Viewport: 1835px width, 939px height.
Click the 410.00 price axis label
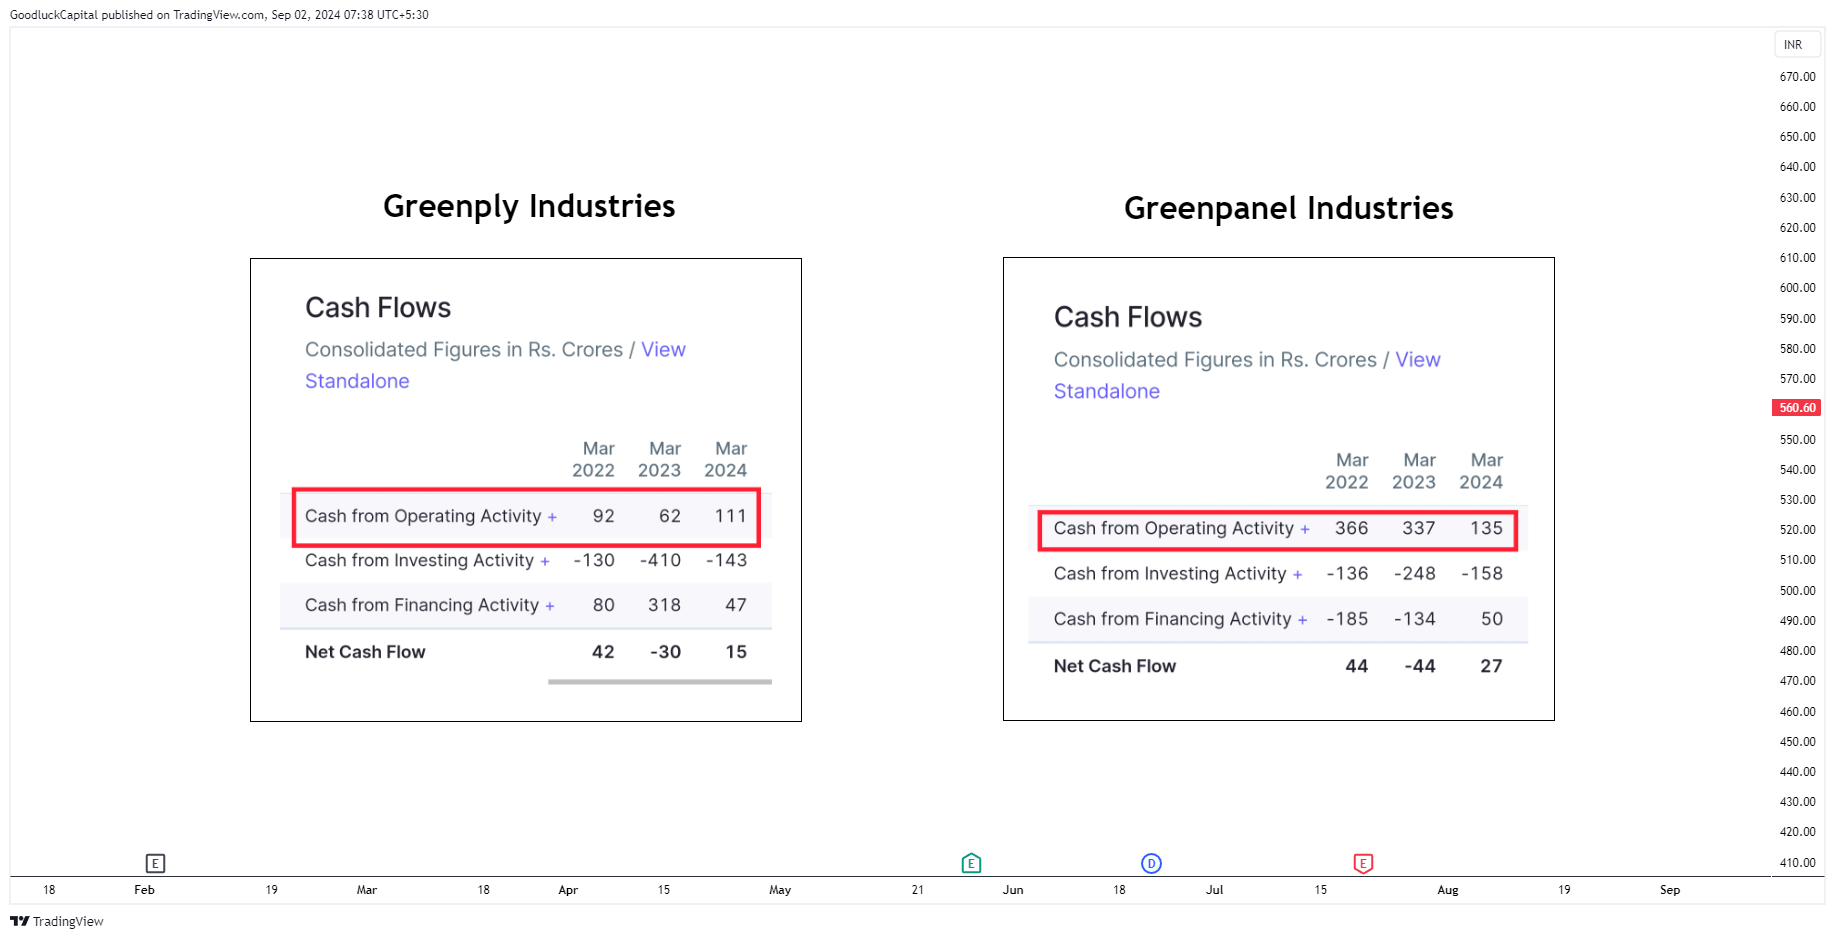1797,863
